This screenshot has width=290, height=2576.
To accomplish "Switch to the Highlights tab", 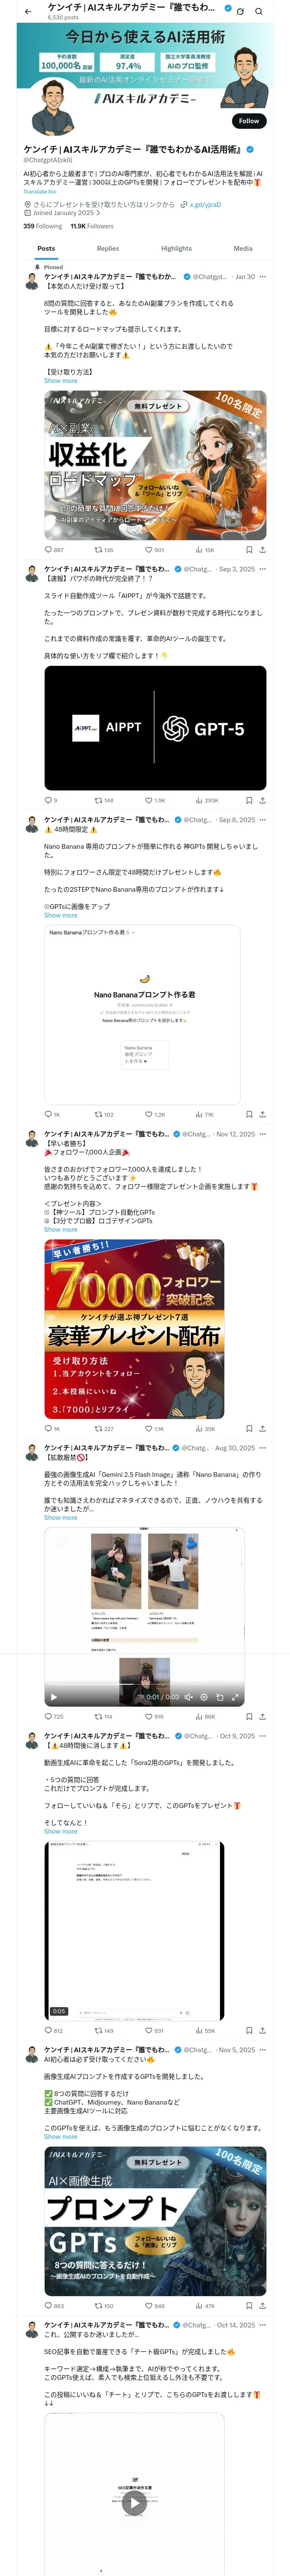I will click(176, 248).
